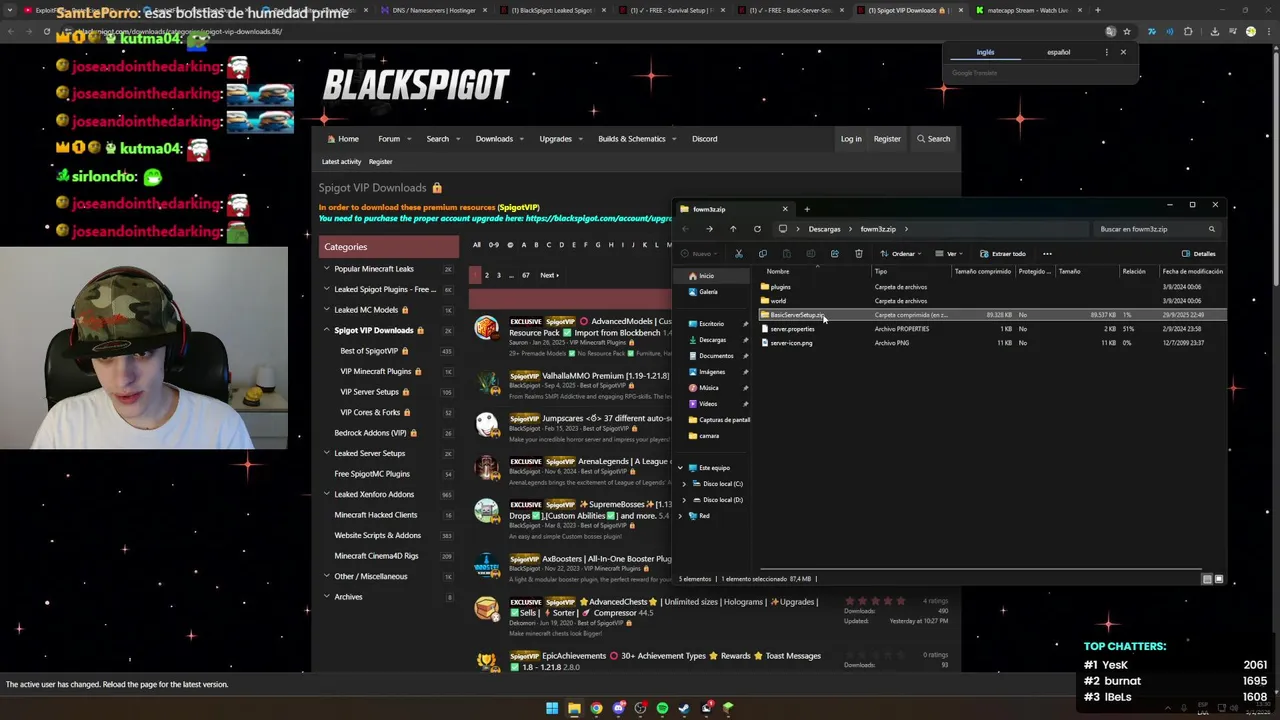Toggle the Detalles pane in Explorer
Screen dimensions: 1280x720
(1199, 254)
